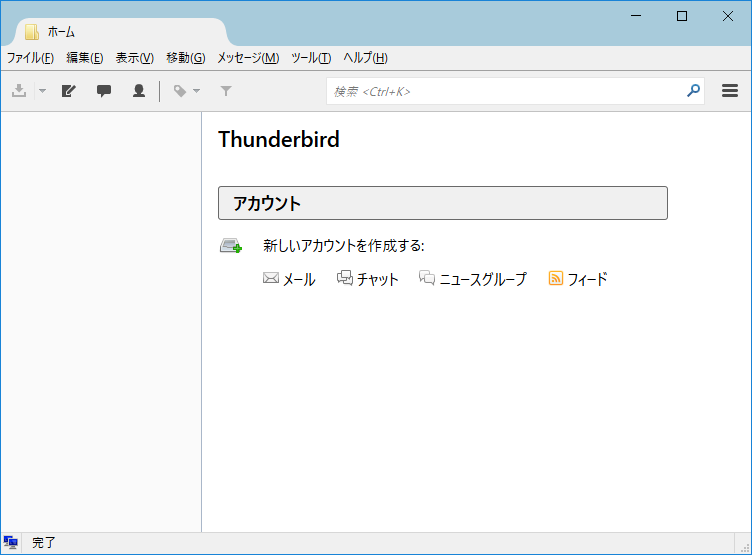This screenshot has width=752, height=555.
Task: Open the Chat speech bubble icon
Action: coord(104,91)
